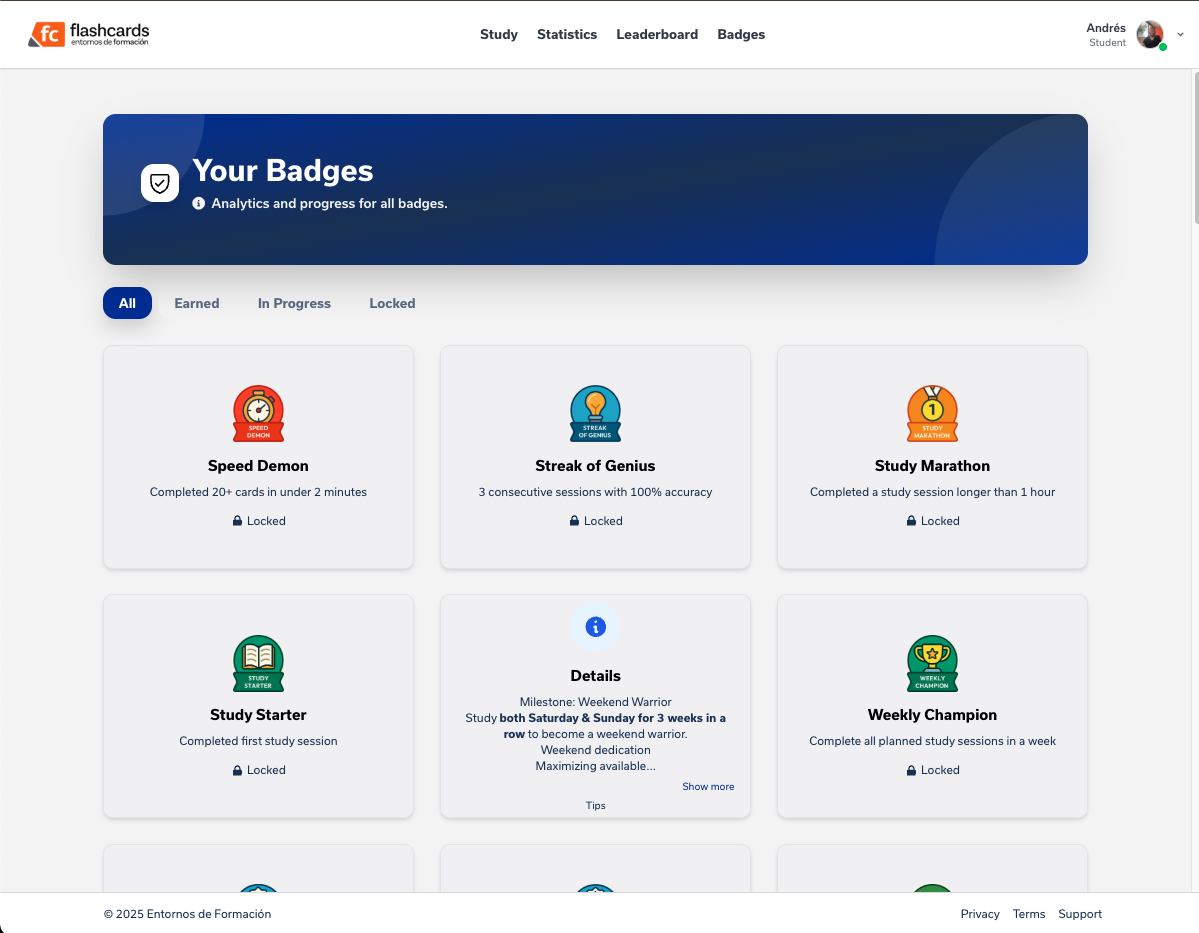Click the Streak of Genius lightbulb badge
Screen dimensions: 1199x933
click(595, 414)
